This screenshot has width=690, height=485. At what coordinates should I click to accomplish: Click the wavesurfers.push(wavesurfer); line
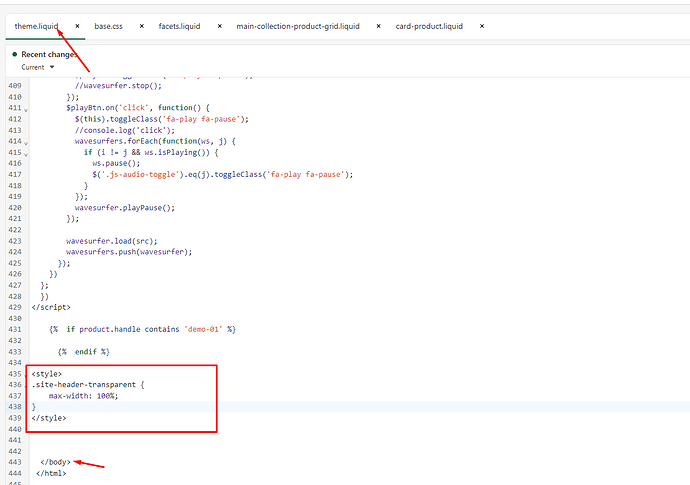point(129,252)
